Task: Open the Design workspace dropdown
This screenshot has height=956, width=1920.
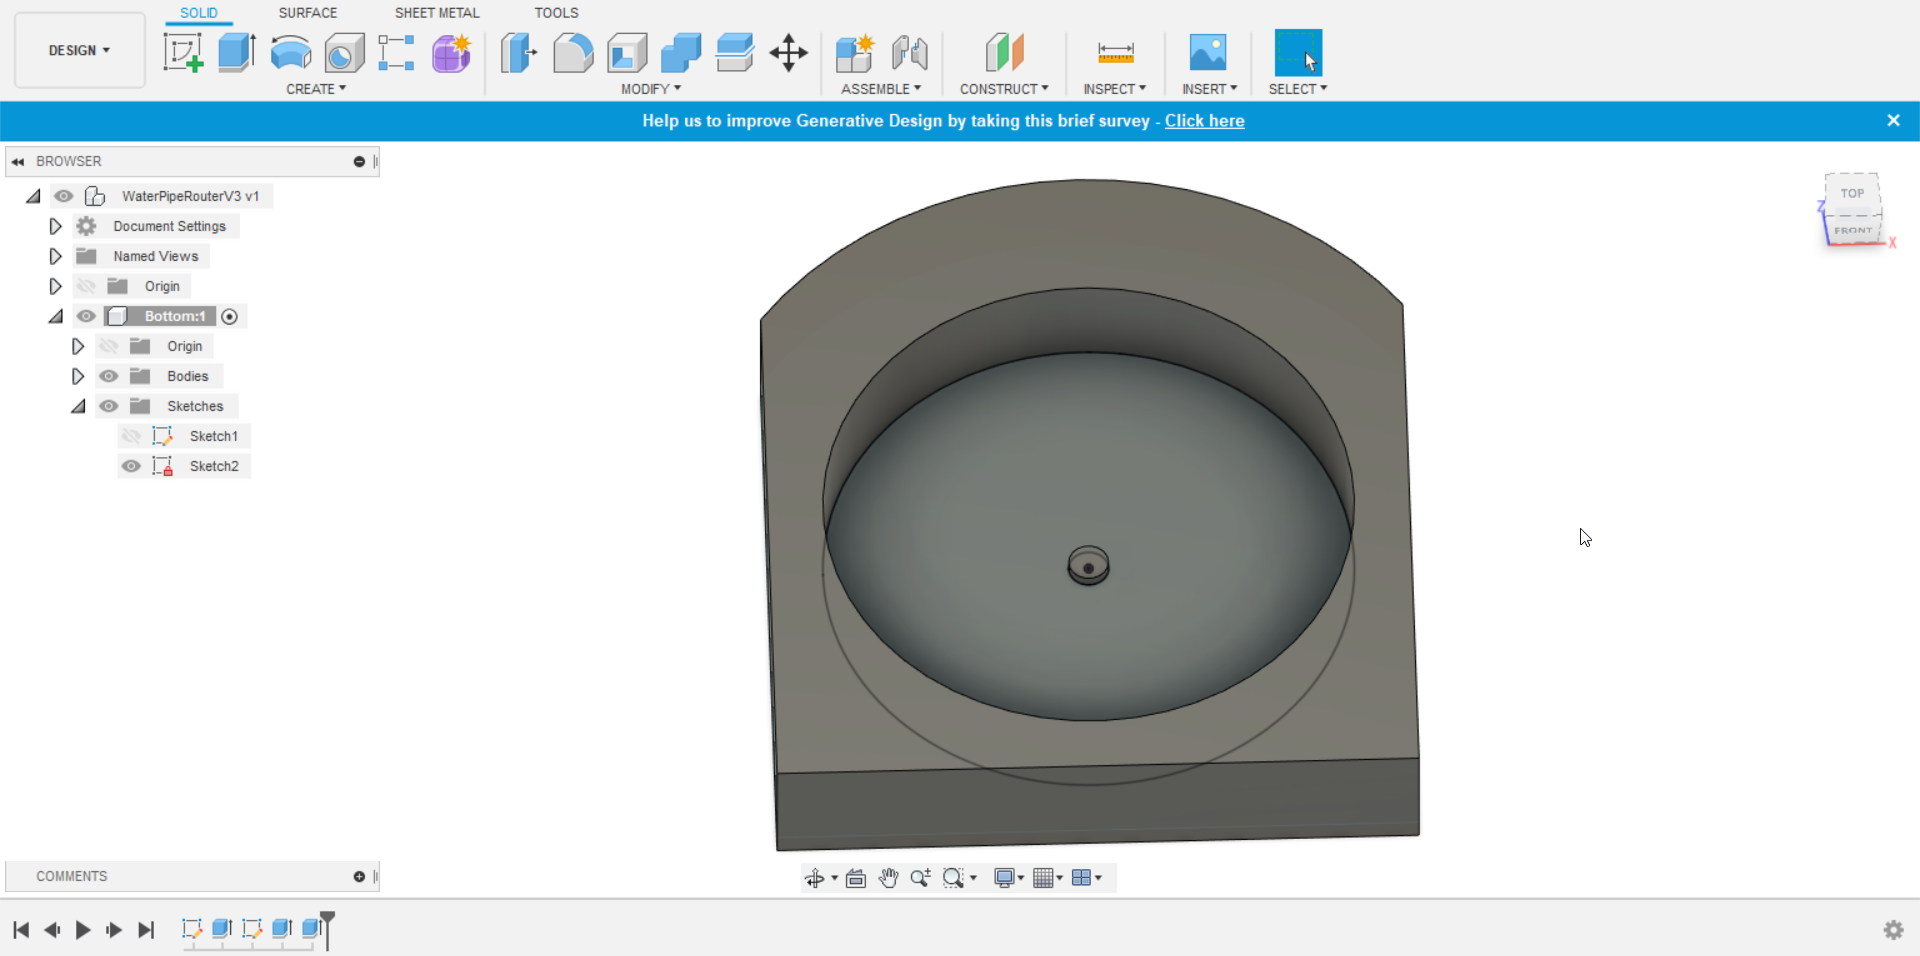Action: coord(79,50)
